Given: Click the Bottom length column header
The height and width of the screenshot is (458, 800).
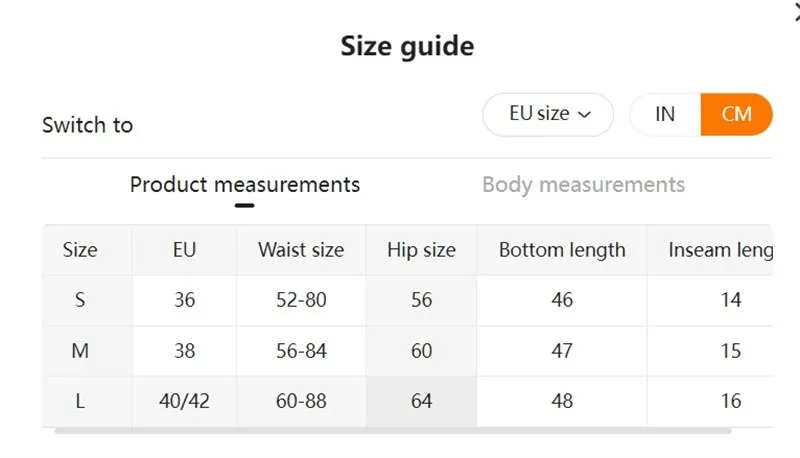Looking at the screenshot, I should [x=562, y=250].
